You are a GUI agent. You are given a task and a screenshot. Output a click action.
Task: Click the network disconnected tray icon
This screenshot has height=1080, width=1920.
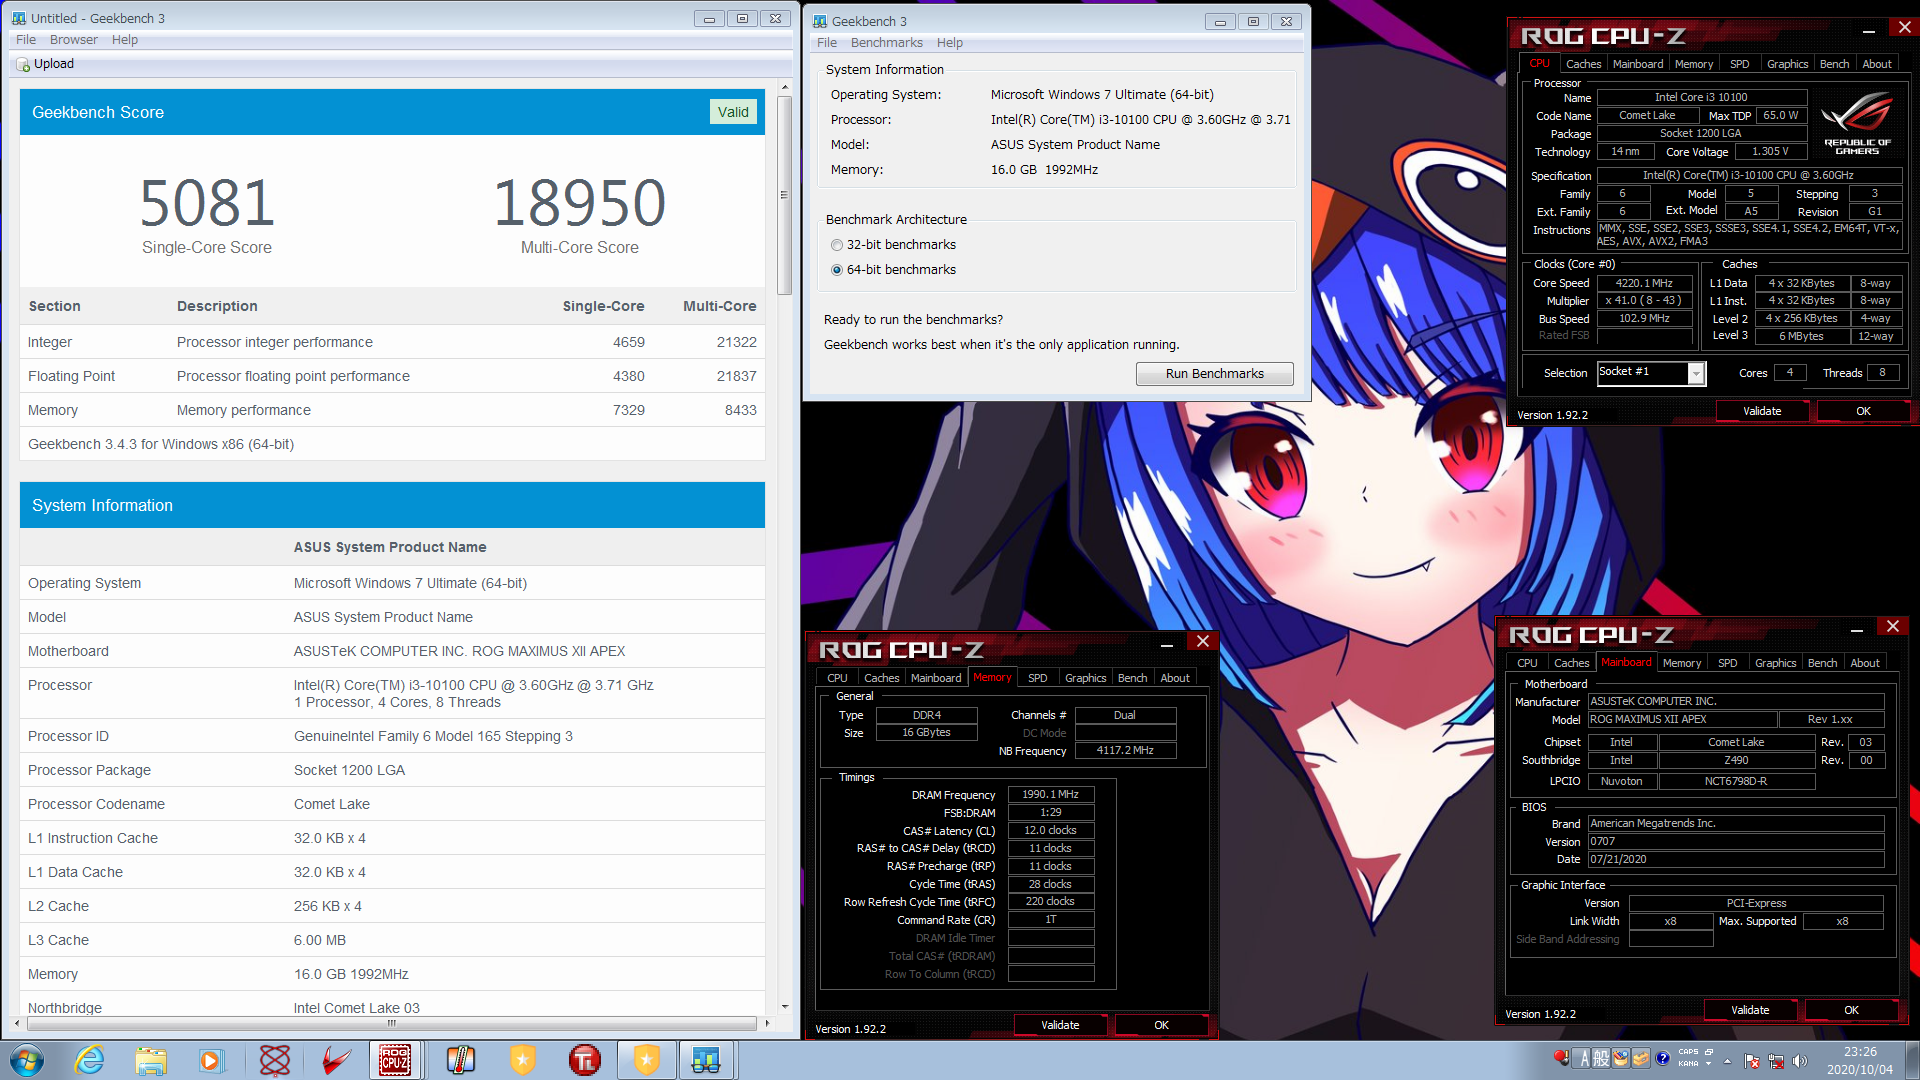click(x=1776, y=1061)
